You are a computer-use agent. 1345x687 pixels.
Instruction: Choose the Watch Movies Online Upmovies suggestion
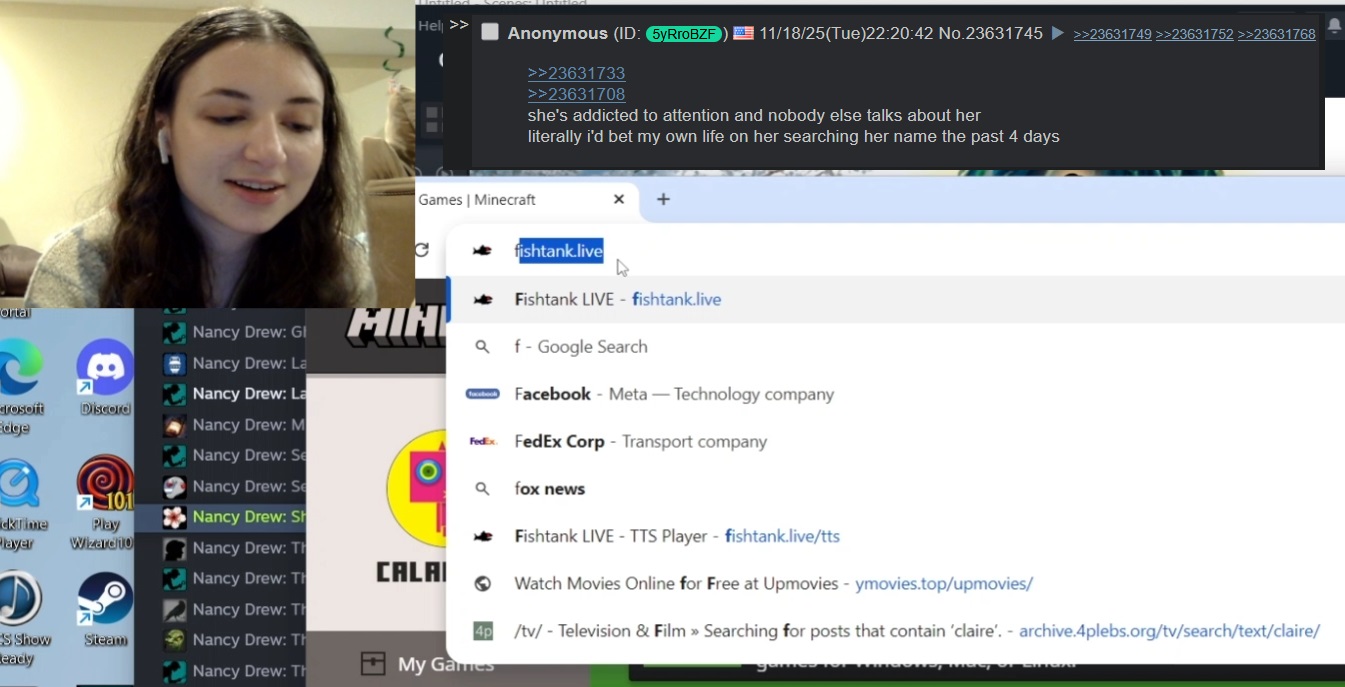pyautogui.click(x=895, y=583)
